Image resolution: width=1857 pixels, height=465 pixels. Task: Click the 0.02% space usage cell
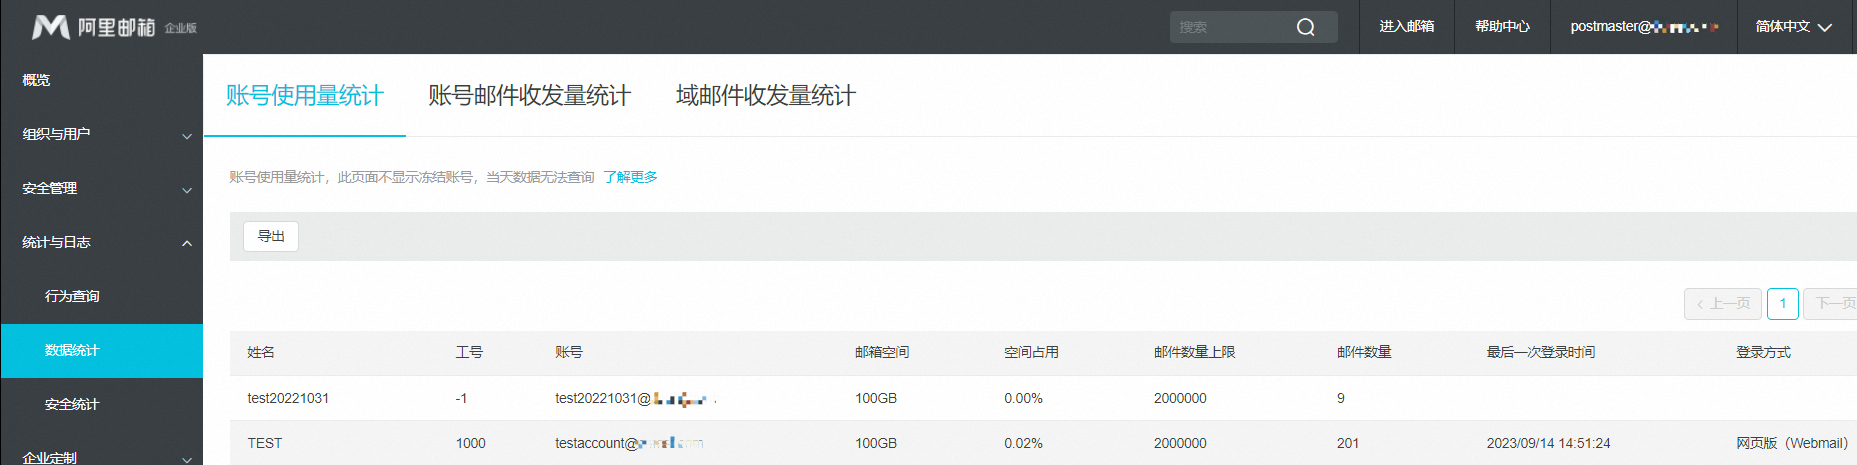pyautogui.click(x=1023, y=443)
